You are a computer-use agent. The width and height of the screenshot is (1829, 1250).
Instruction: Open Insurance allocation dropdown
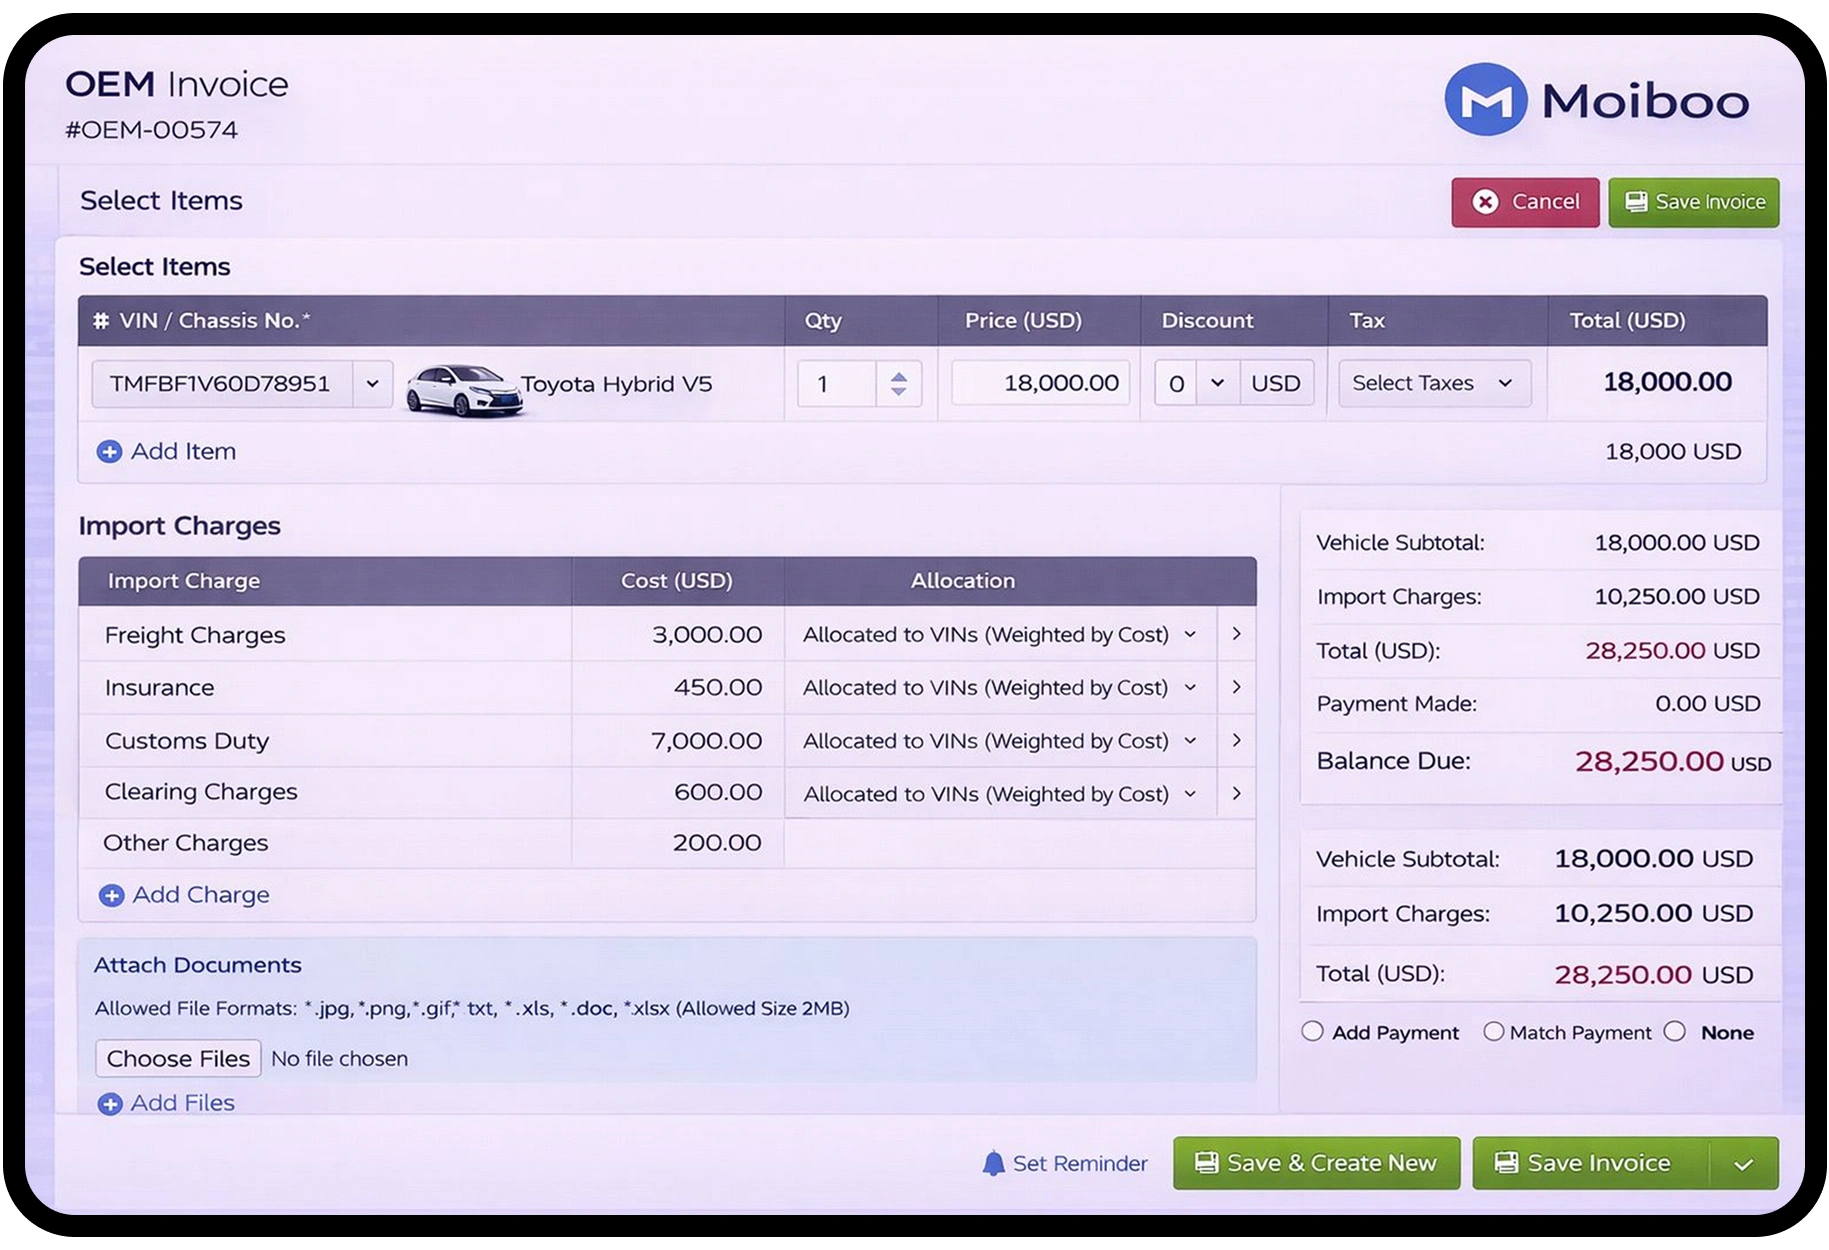tap(1000, 688)
